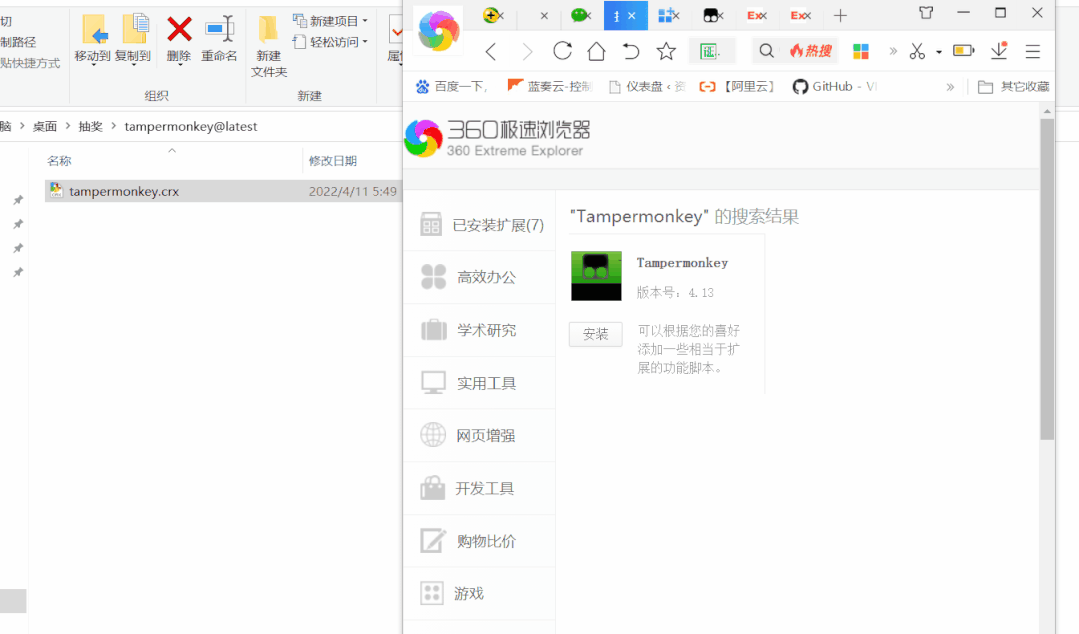Click the scissors screenshot tool
This screenshot has width=1079, height=634.
917,51
